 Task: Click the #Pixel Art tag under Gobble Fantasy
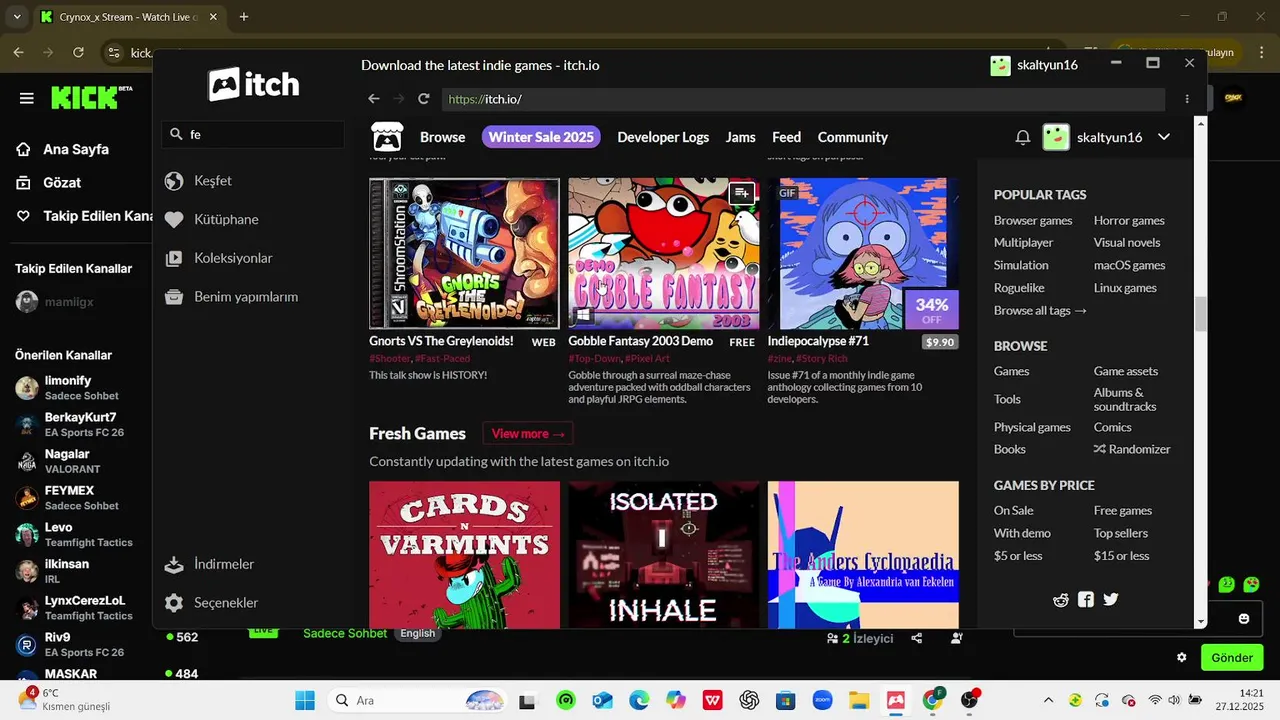coord(647,358)
